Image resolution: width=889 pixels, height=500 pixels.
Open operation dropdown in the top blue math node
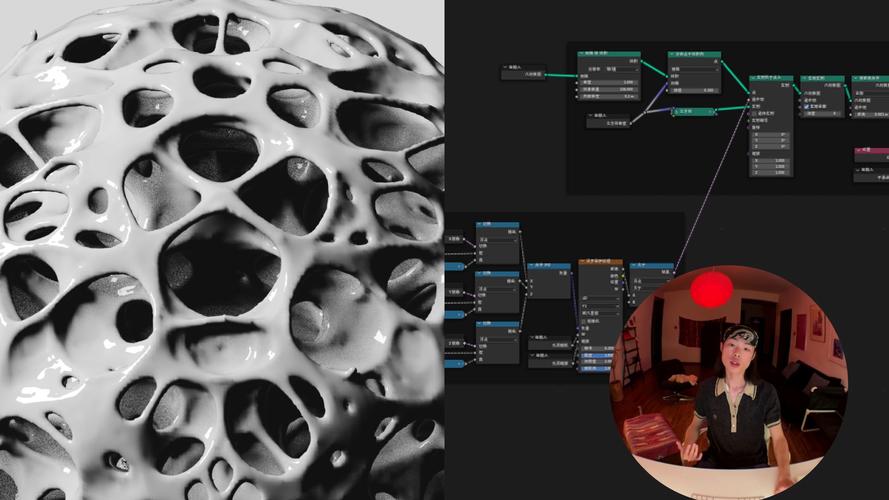click(x=498, y=240)
